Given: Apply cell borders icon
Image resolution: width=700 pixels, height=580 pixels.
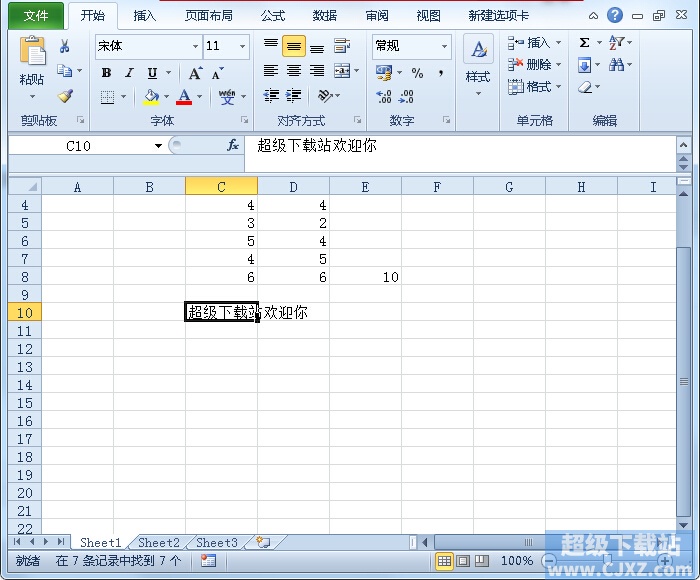Looking at the screenshot, I should click(x=107, y=96).
